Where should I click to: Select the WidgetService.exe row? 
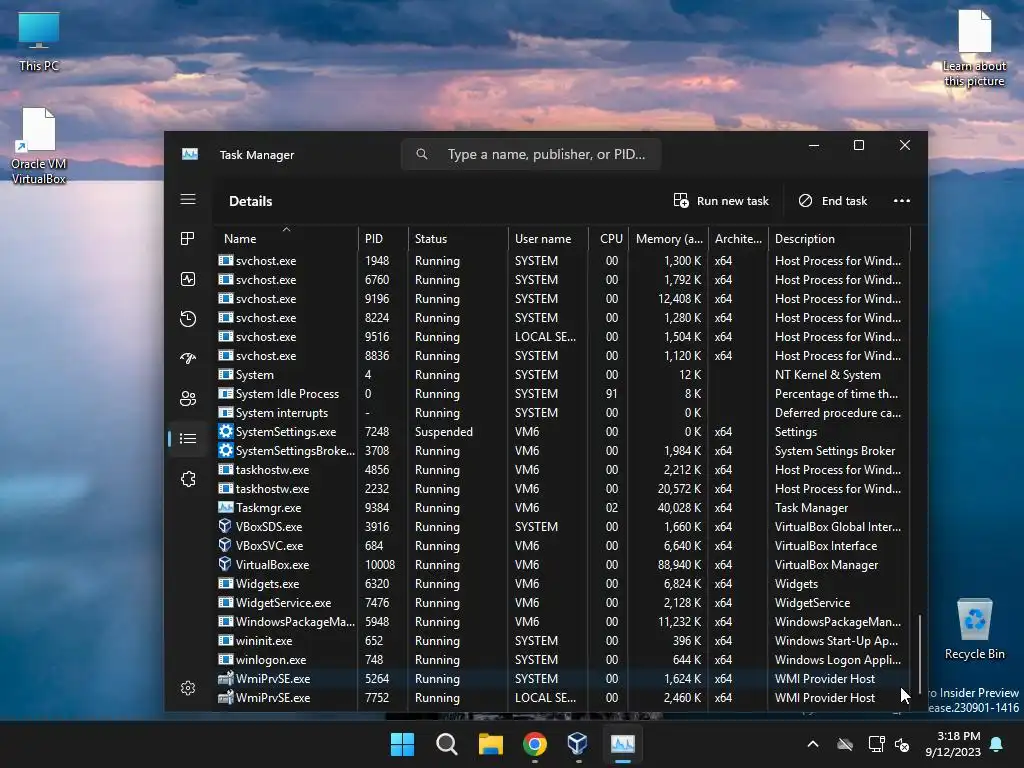[x=562, y=603]
